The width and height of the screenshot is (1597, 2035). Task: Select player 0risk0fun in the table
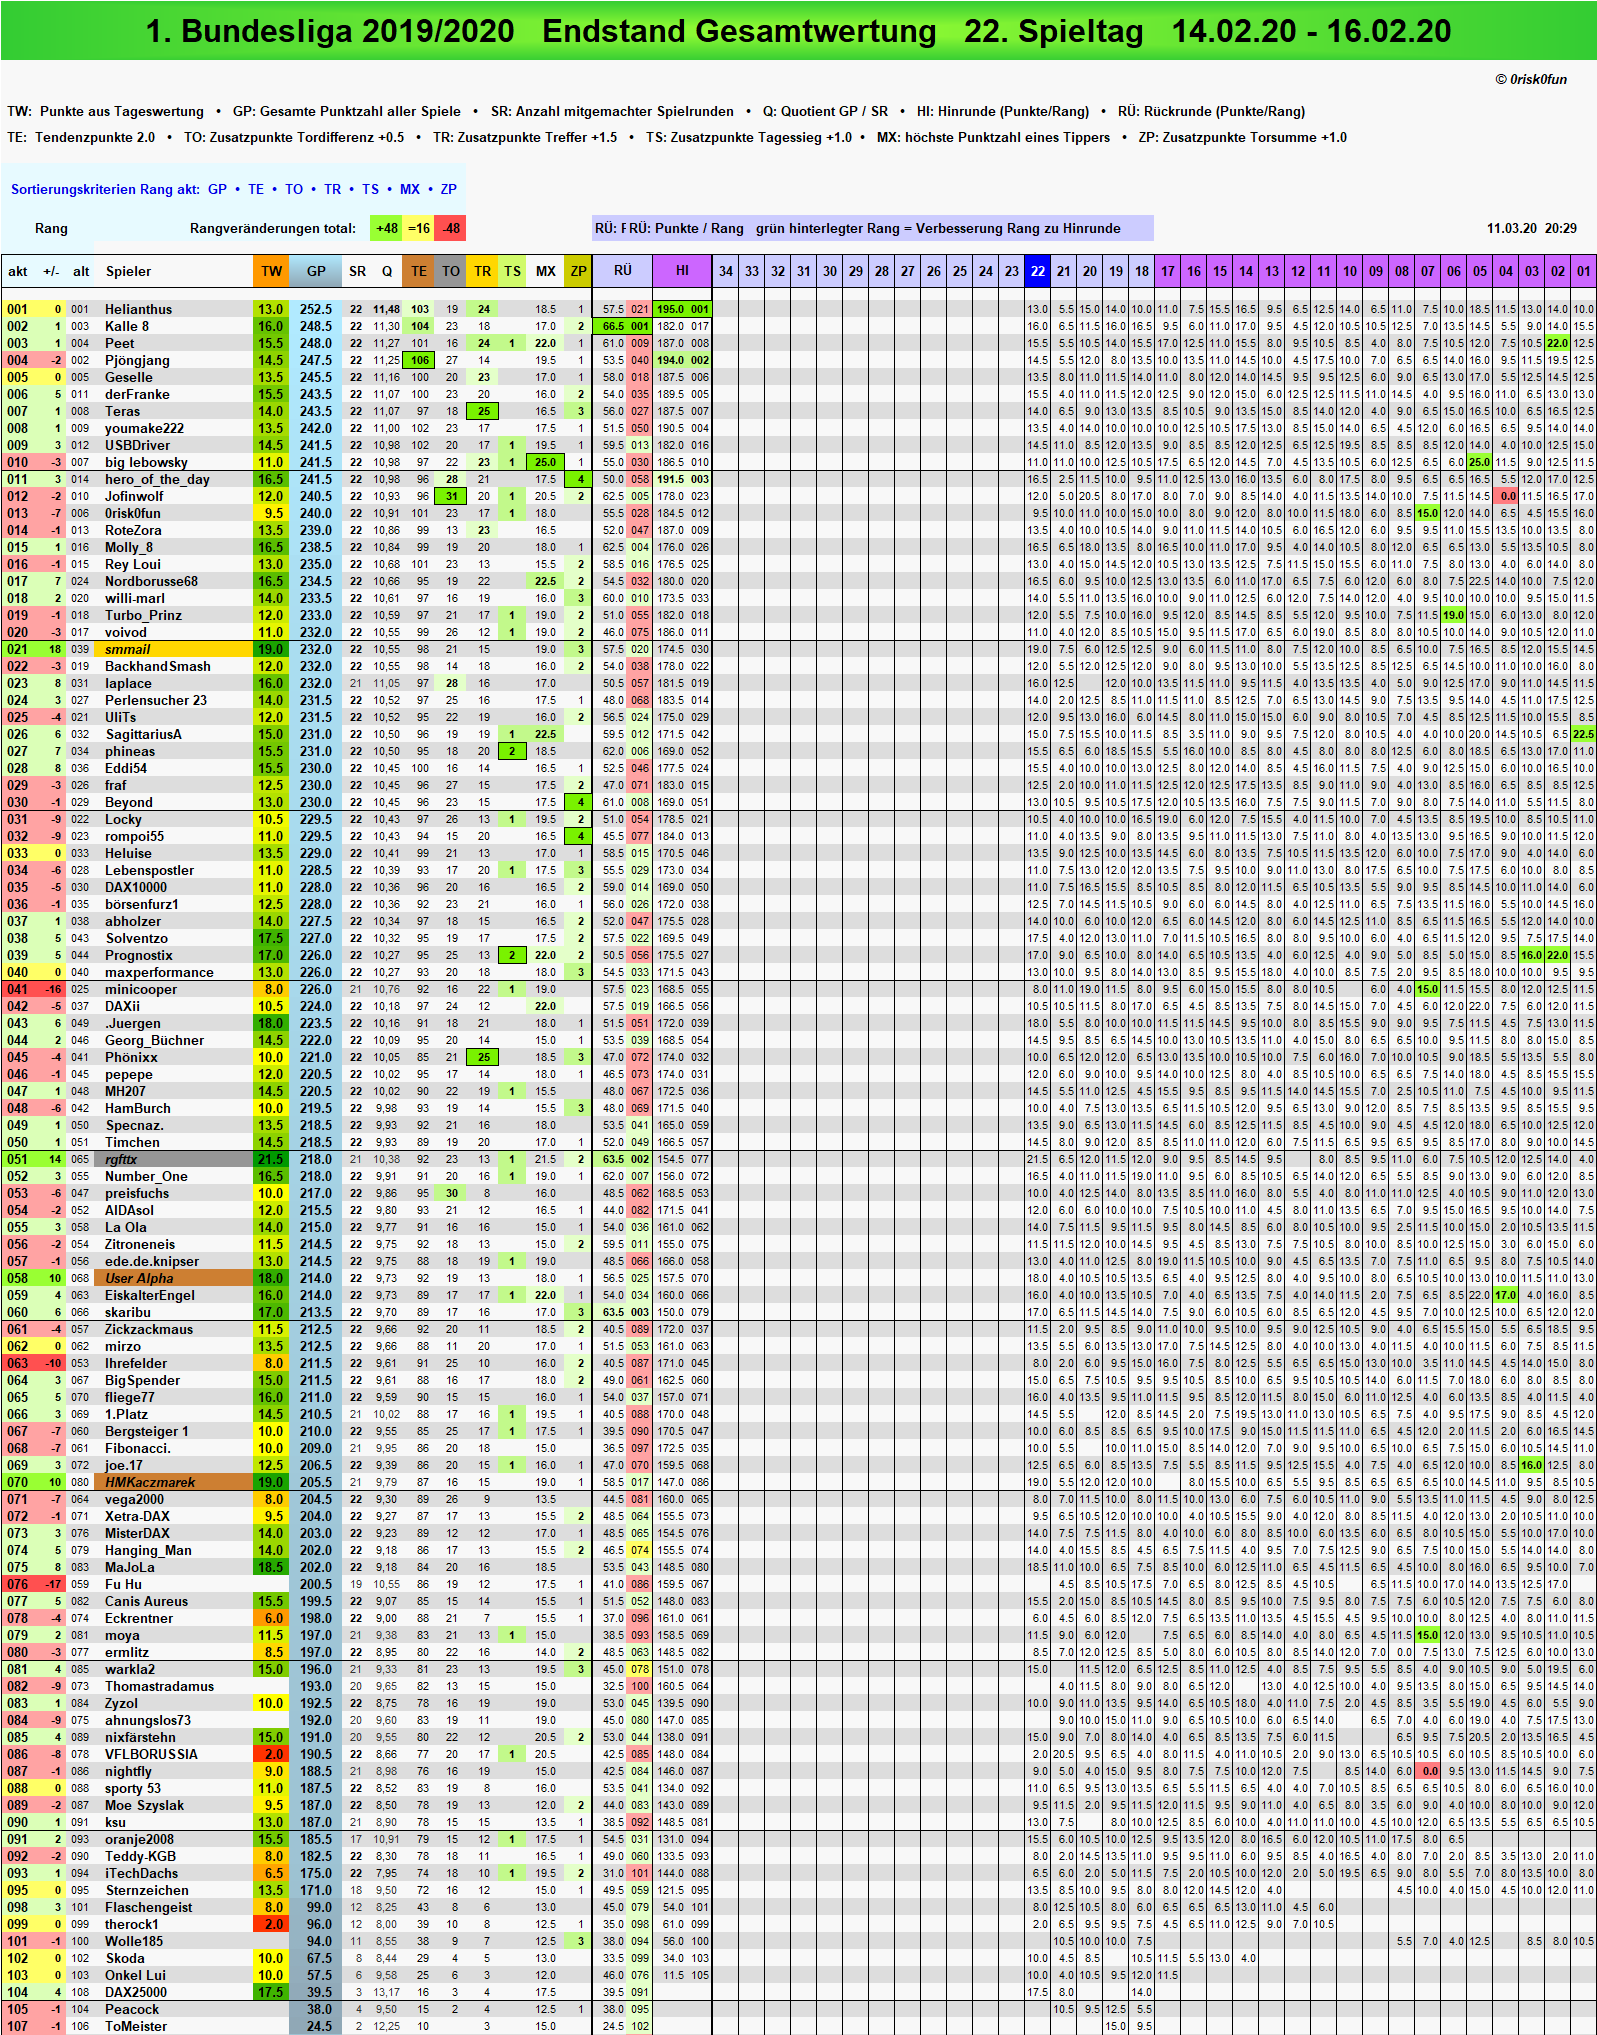133,513
